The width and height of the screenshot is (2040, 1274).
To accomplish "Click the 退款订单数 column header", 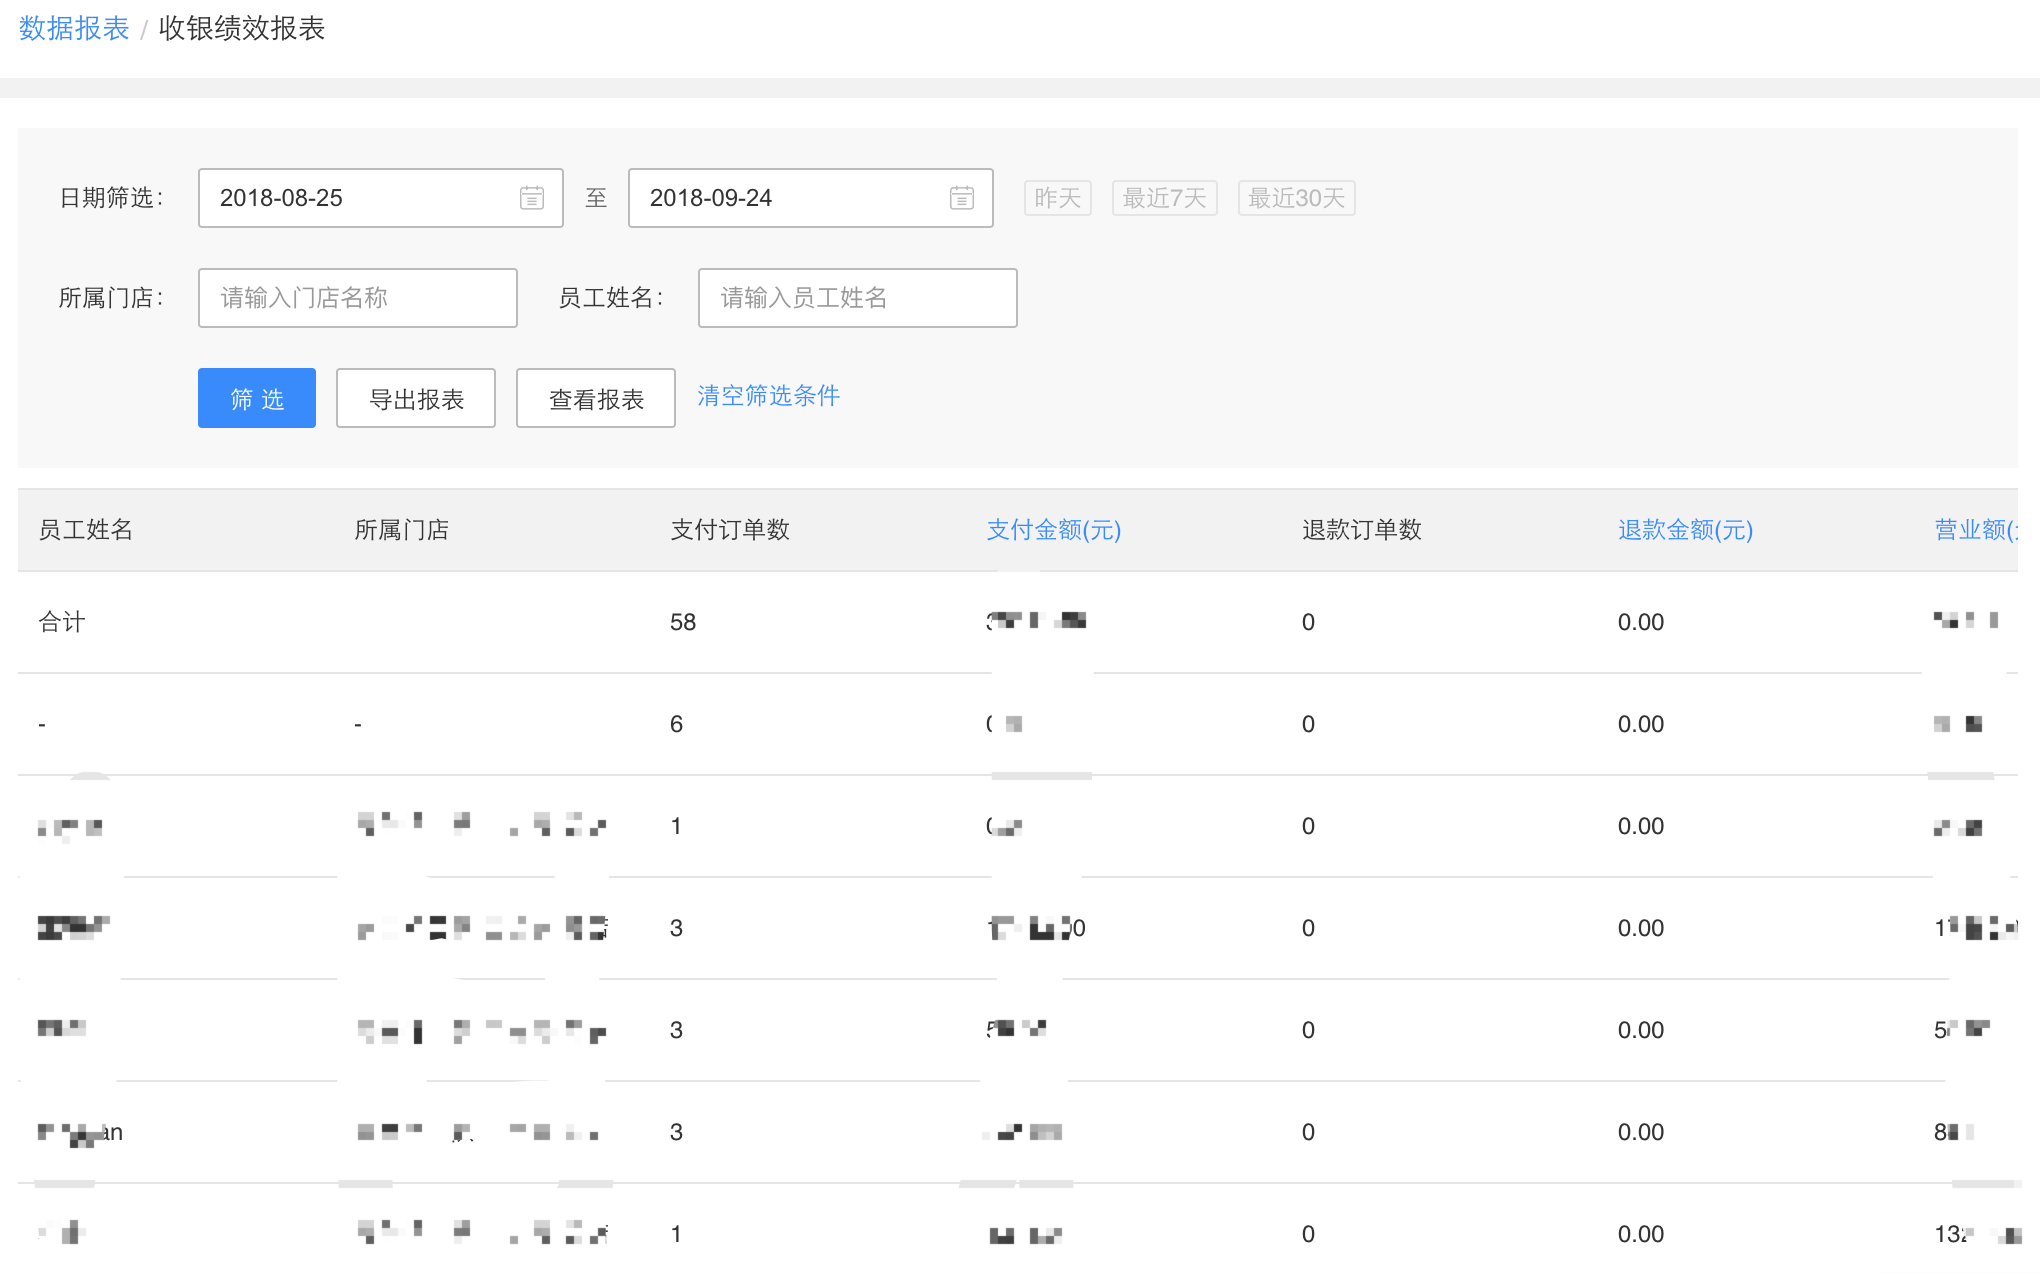I will coord(1362,530).
